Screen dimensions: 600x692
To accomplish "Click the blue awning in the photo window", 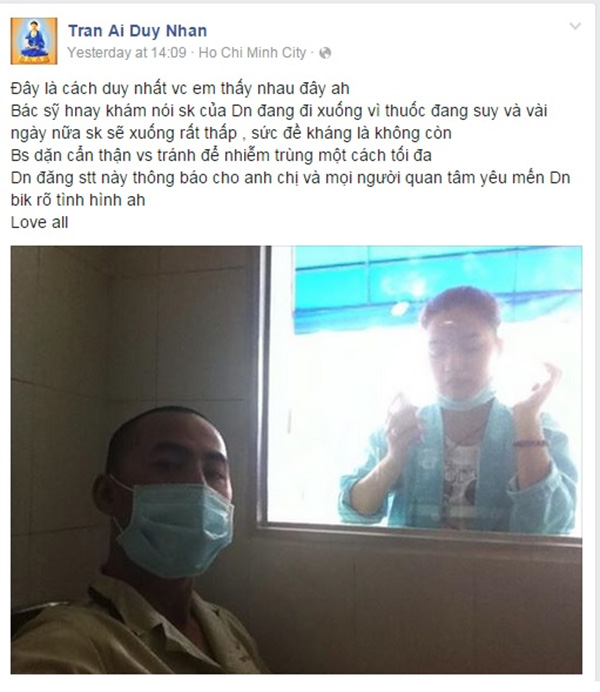I will point(437,282).
